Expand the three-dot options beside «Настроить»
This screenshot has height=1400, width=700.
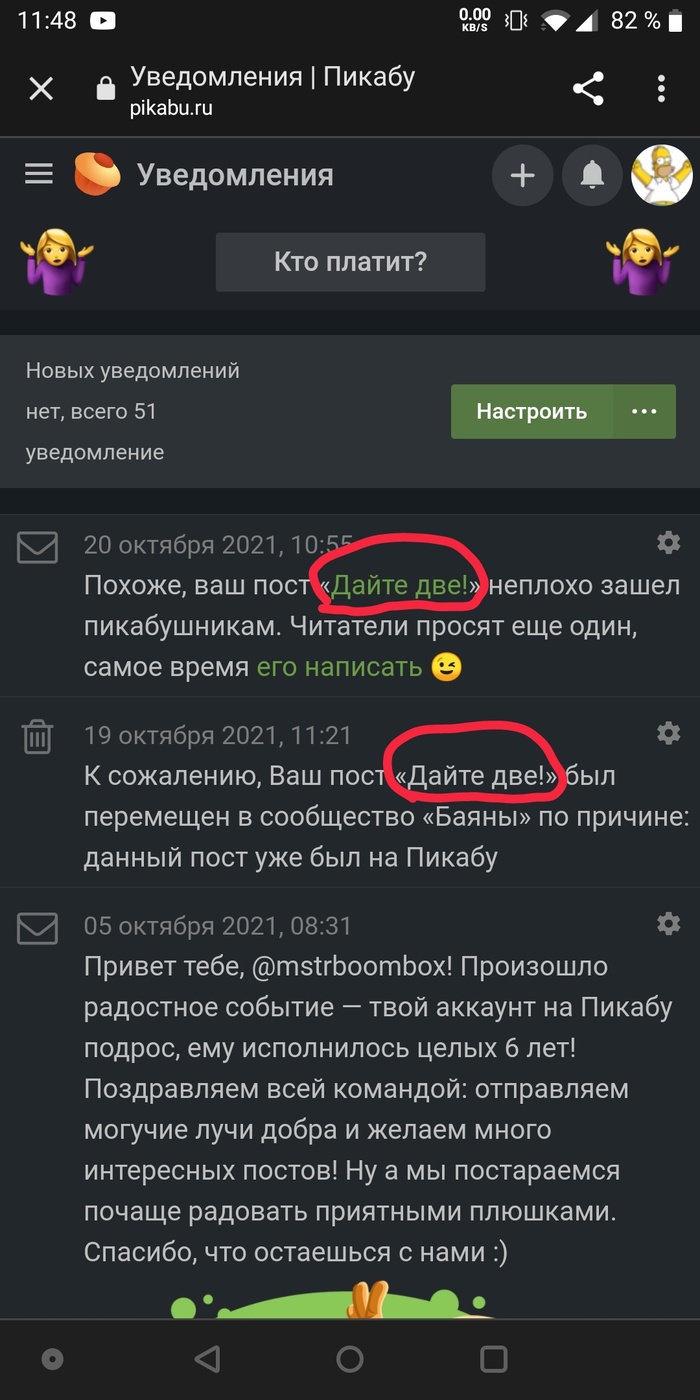(644, 411)
